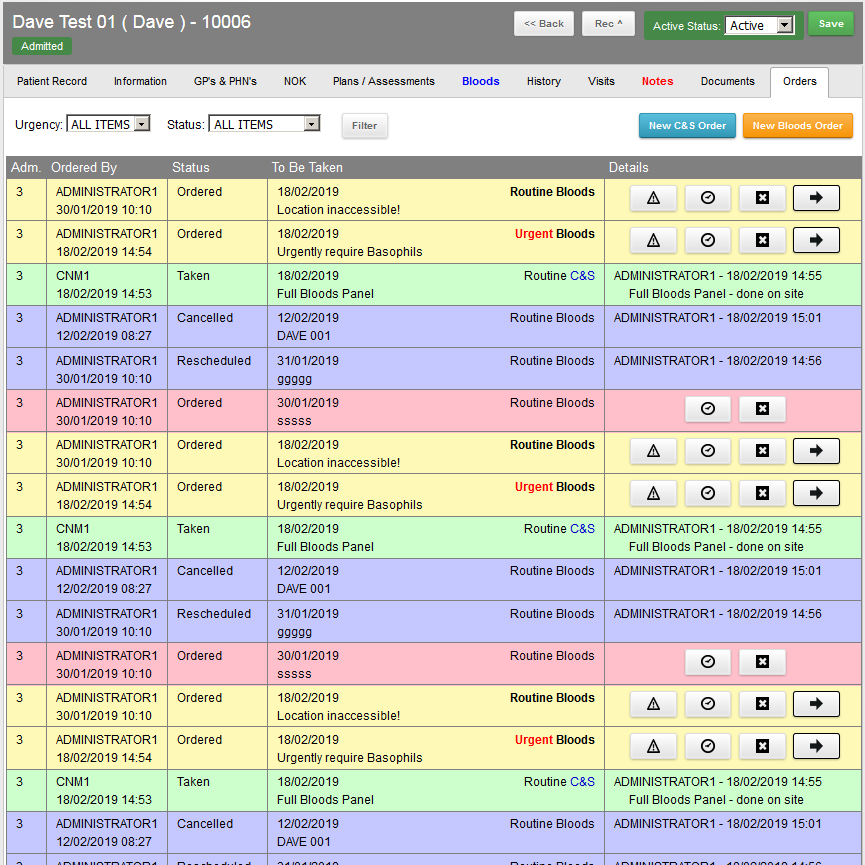Click the warning triangle on the first Routine Bloods order
The image size is (865, 865).
tap(653, 197)
